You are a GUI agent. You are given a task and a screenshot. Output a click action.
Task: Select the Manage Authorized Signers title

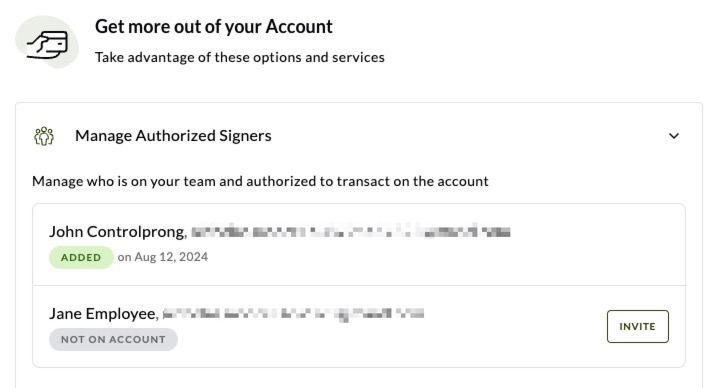[173, 136]
